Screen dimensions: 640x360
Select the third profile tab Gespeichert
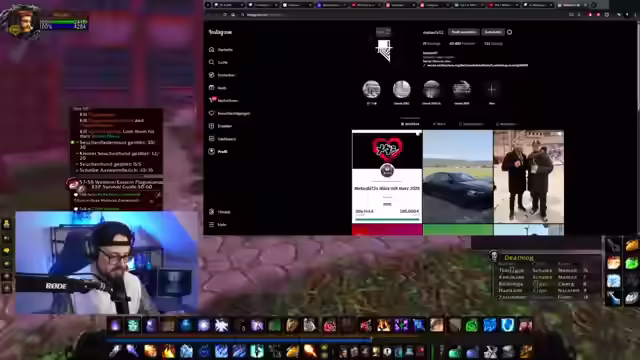pyautogui.click(x=471, y=124)
